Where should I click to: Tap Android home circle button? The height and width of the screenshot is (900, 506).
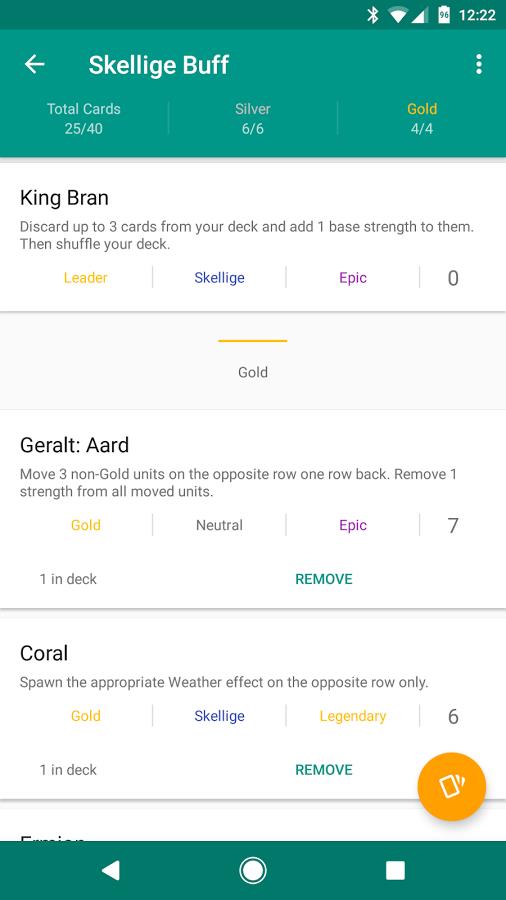(252, 870)
